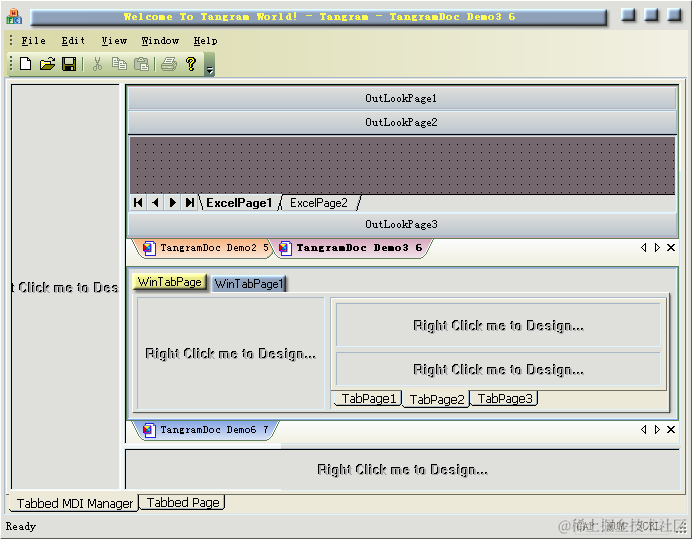Select the TabPage2 tab
The width and height of the screenshot is (692, 539).
tap(436, 399)
